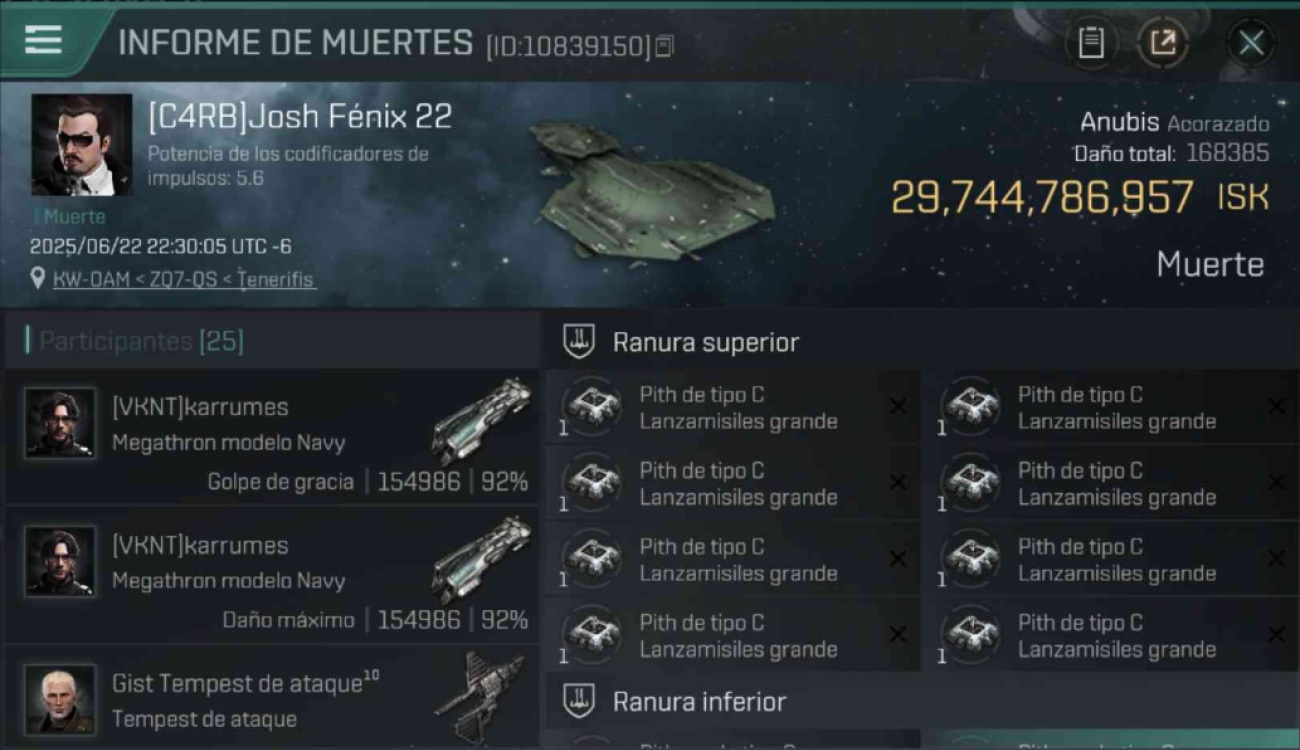Share the kill report via export icon
Viewport: 1300px width, 750px height.
(x=1163, y=43)
